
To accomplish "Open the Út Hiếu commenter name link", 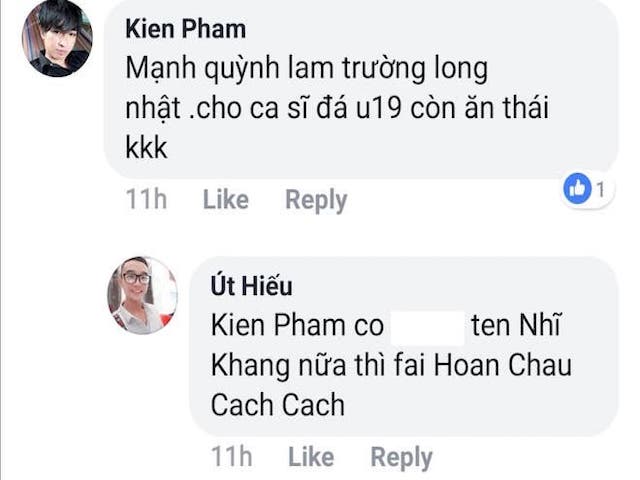I will (252, 286).
